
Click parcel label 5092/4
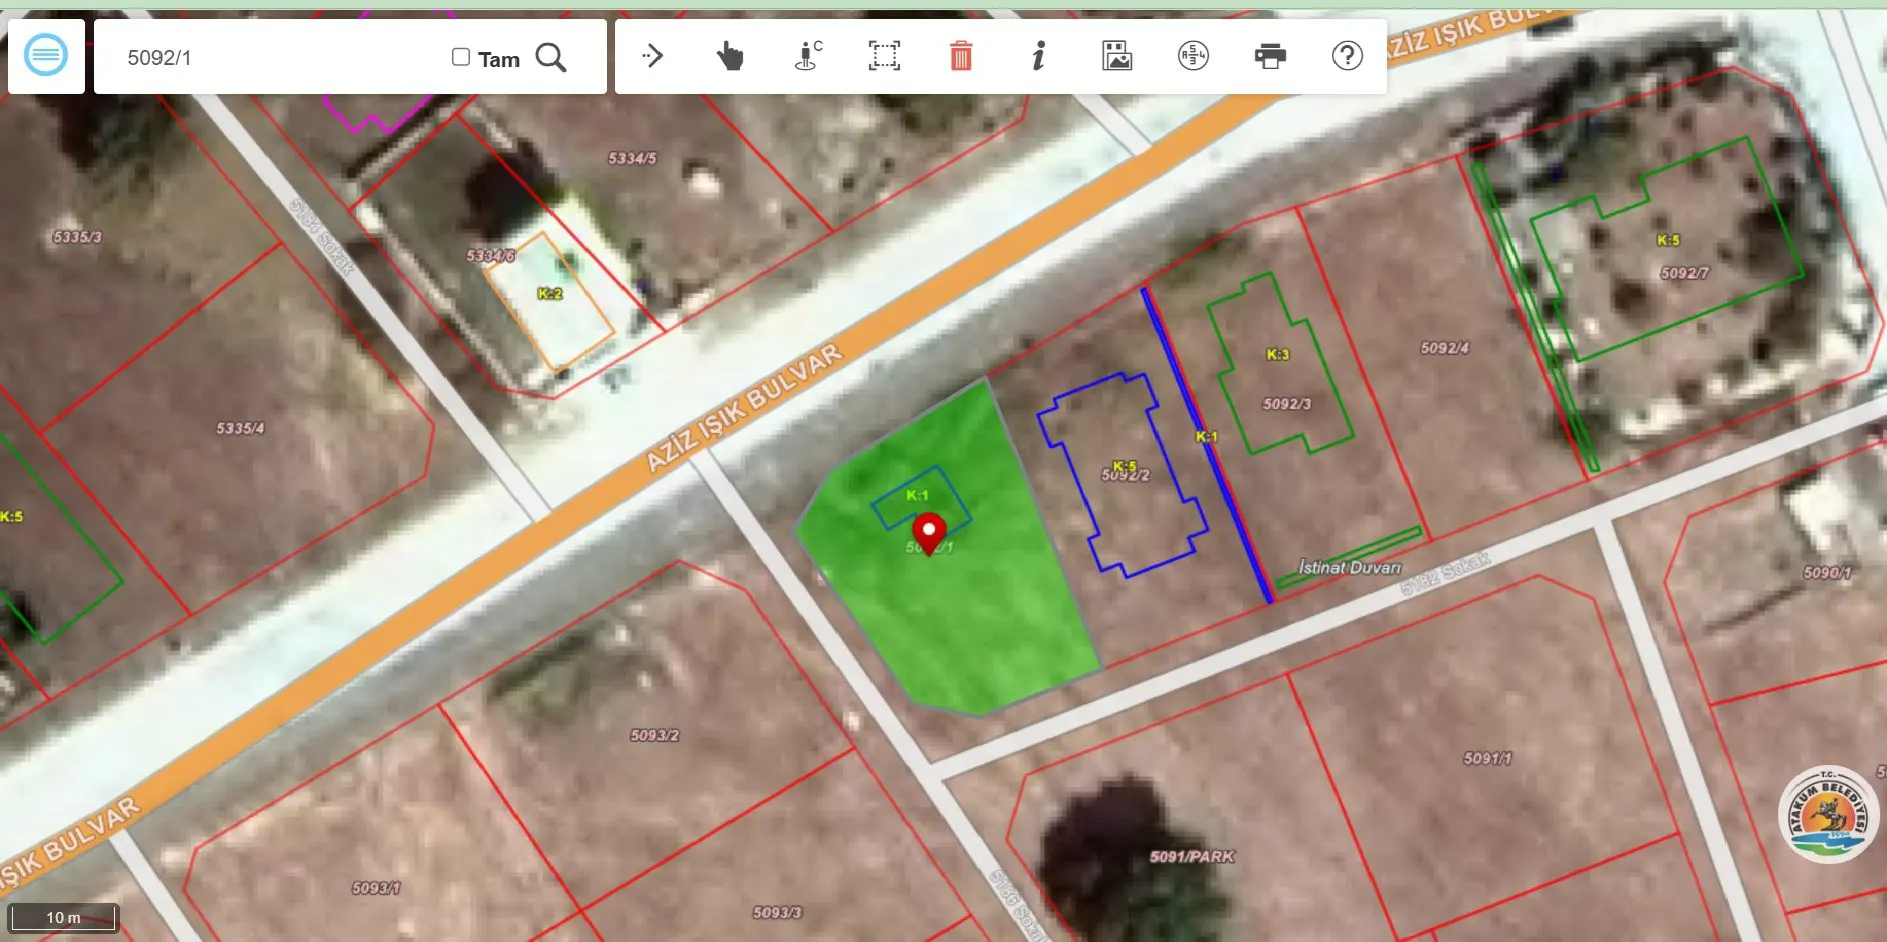point(1444,348)
